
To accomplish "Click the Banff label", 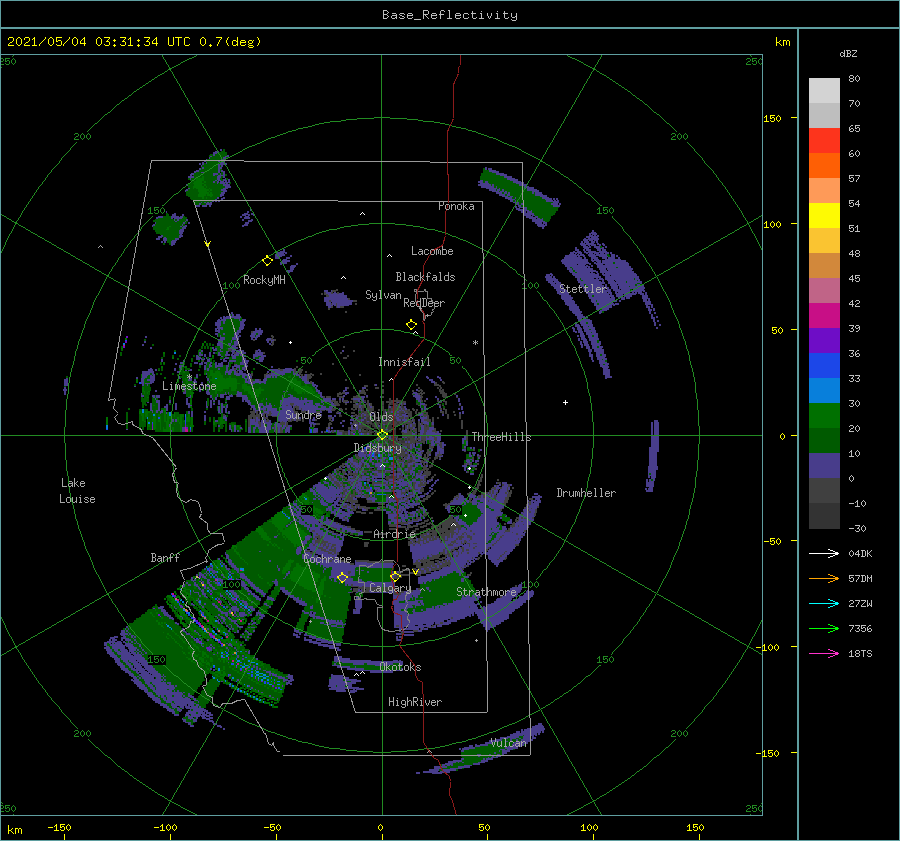I will tap(165, 557).
